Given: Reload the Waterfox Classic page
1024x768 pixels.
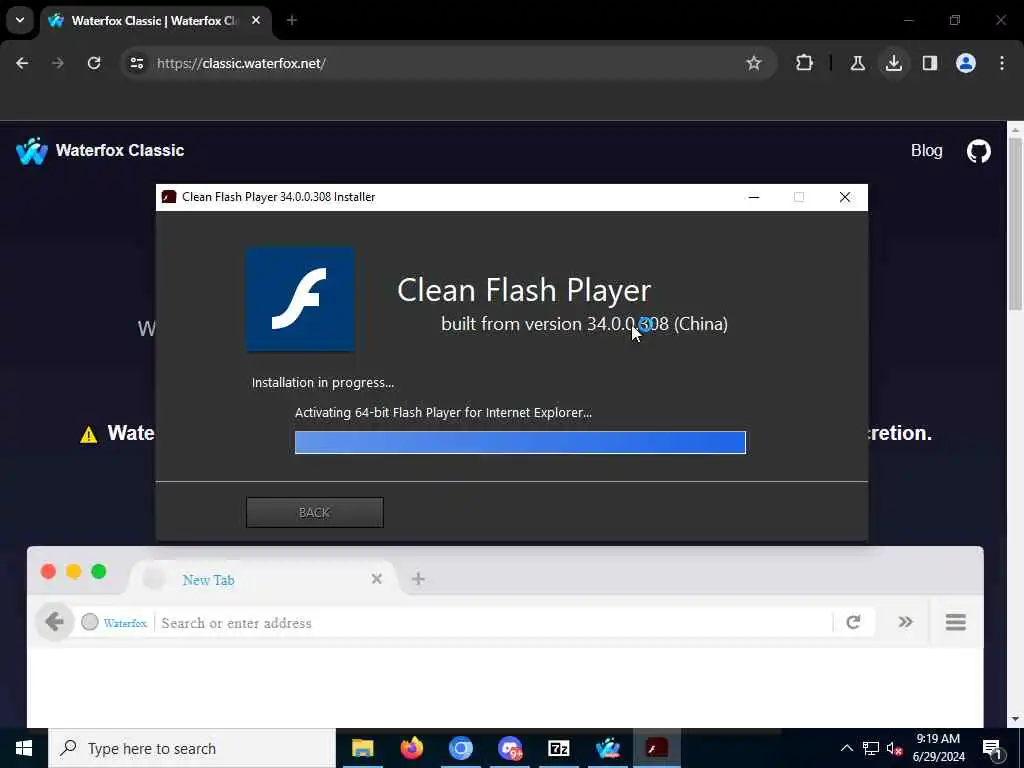Looking at the screenshot, I should pyautogui.click(x=94, y=63).
